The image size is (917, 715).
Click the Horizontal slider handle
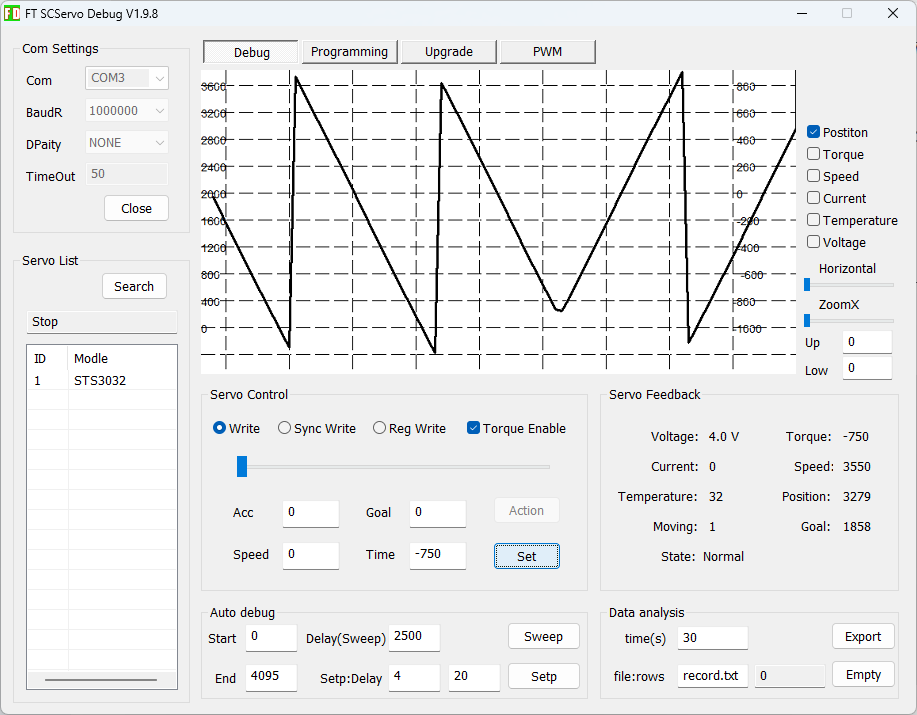[x=807, y=285]
